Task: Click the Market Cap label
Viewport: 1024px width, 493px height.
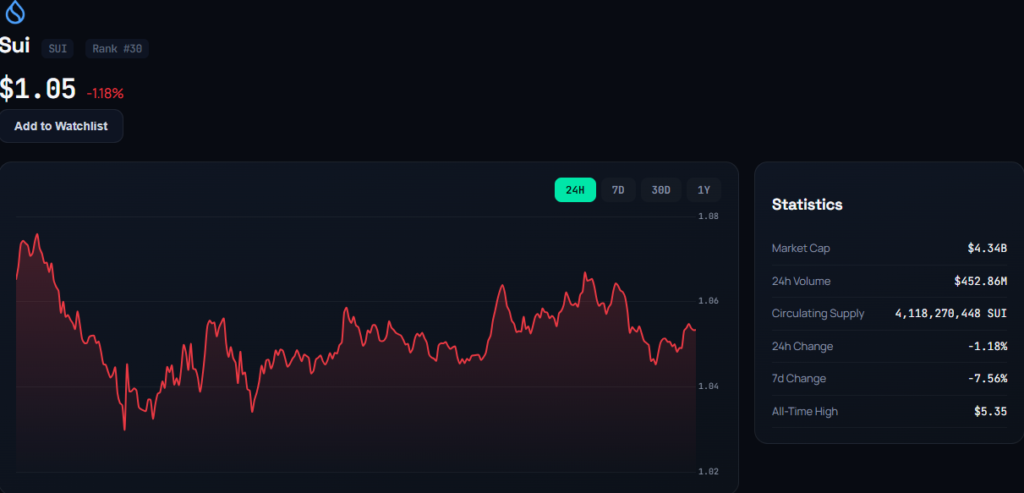Action: (801, 248)
